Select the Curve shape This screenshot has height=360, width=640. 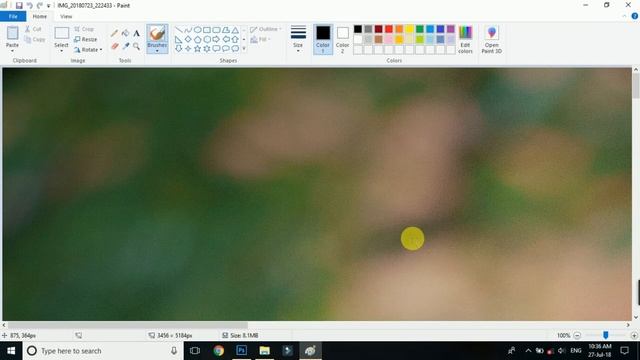(188, 30)
